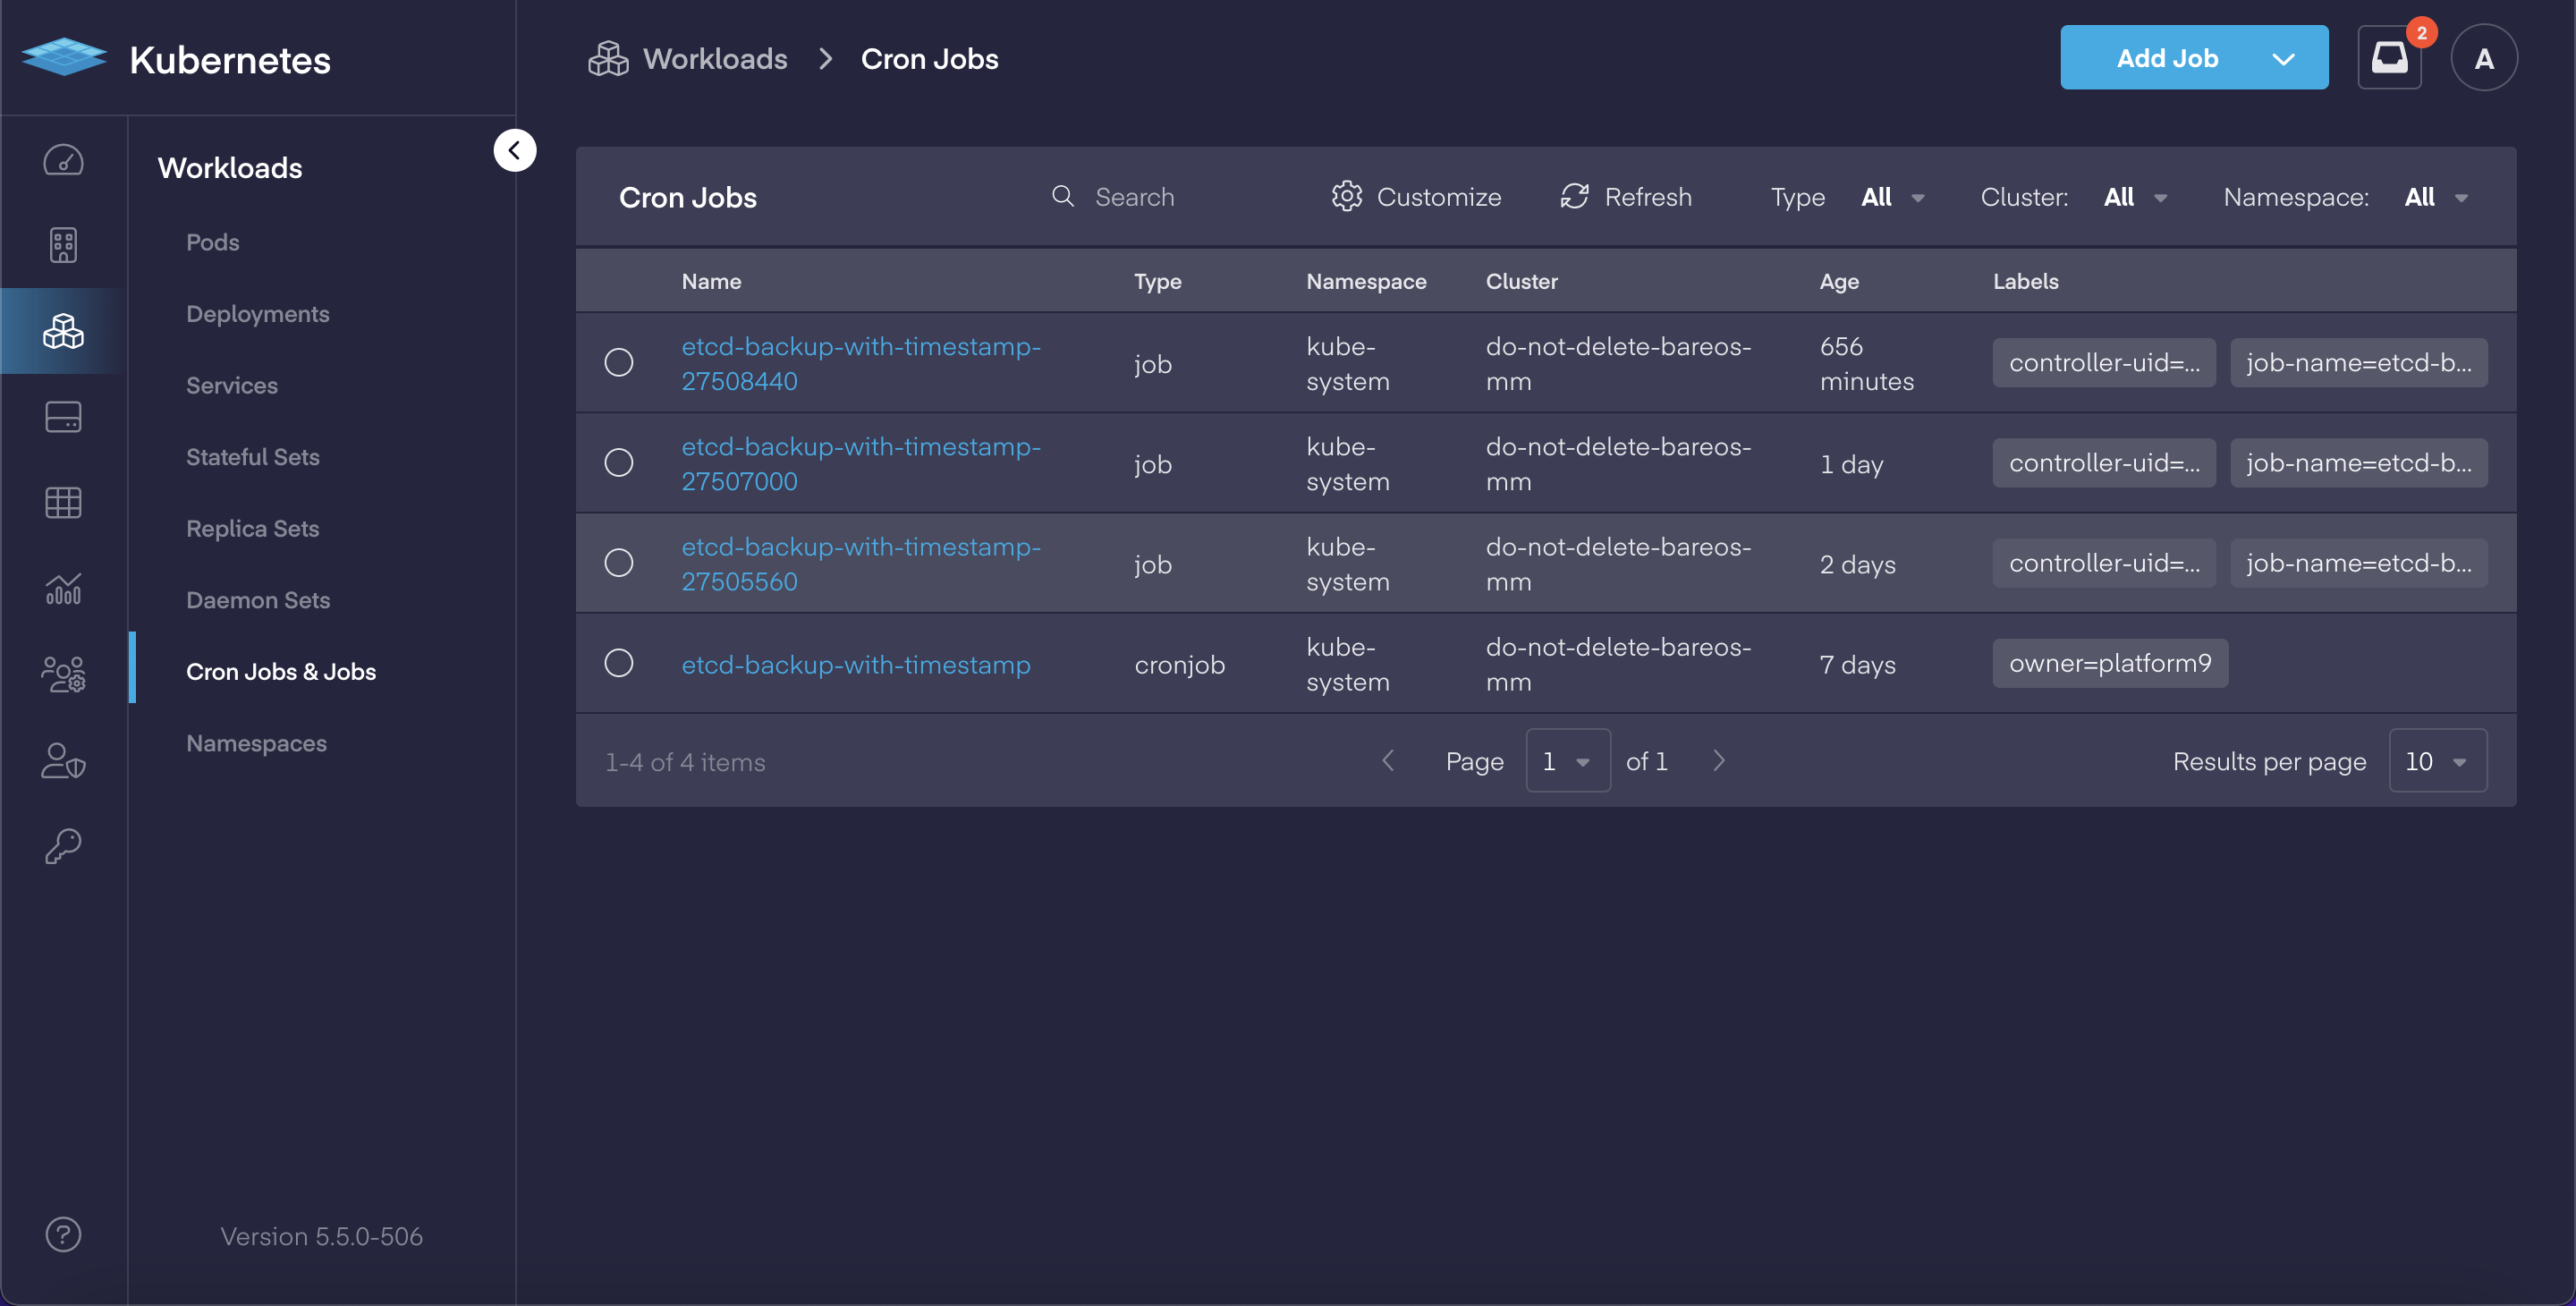
Task: Select radio for etcd-backup-with-timestamp-27508440
Action: pyautogui.click(x=619, y=362)
